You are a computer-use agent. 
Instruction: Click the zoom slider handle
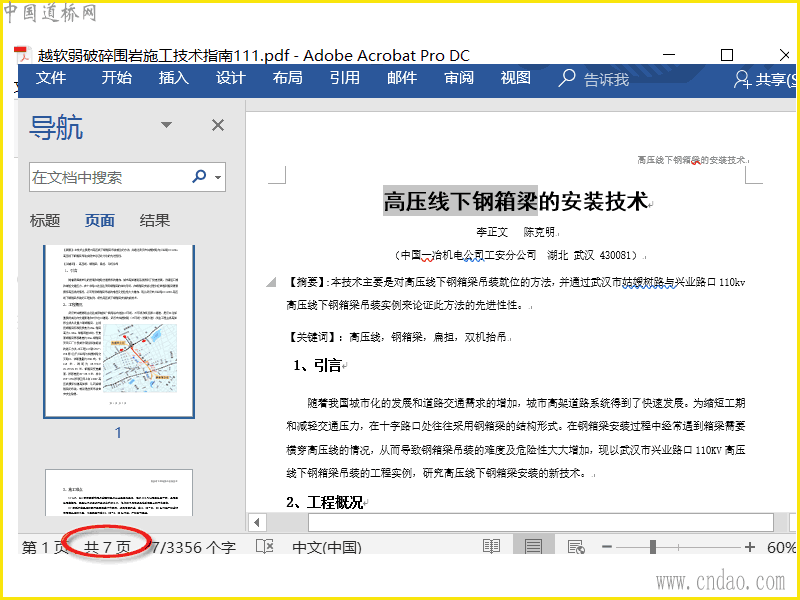(x=653, y=547)
